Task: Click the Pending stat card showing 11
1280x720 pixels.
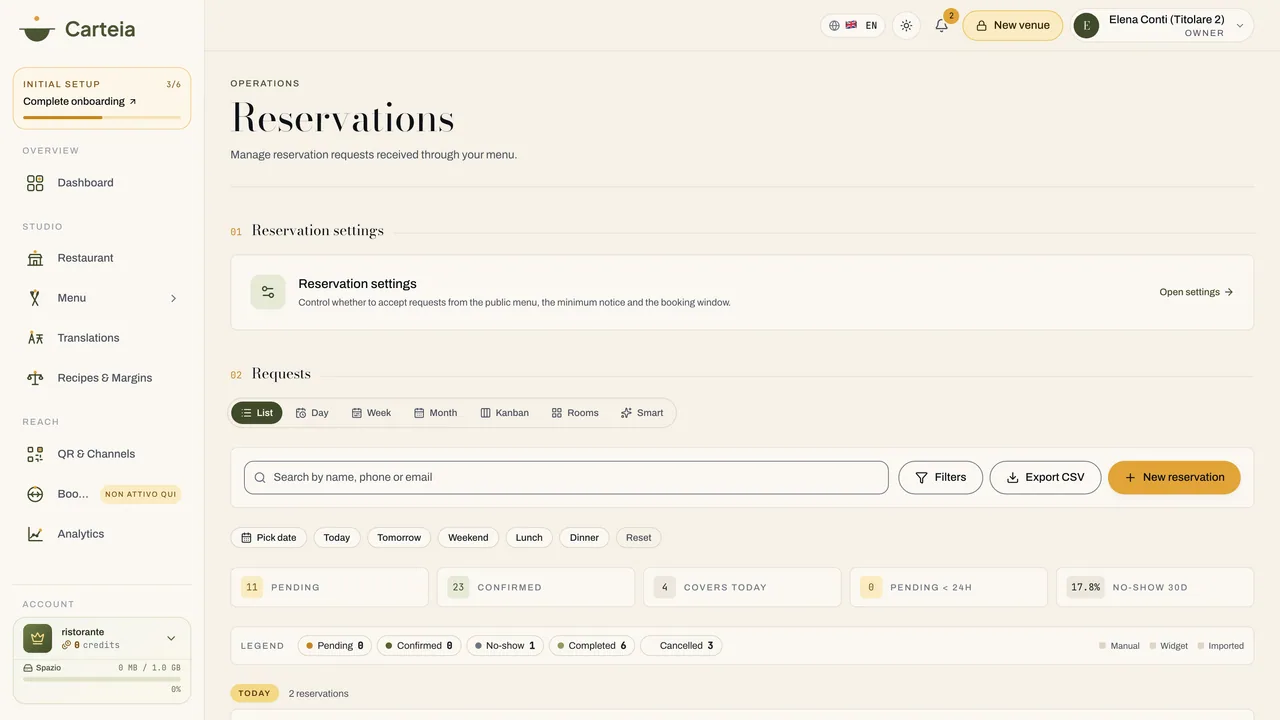Action: tap(329, 587)
